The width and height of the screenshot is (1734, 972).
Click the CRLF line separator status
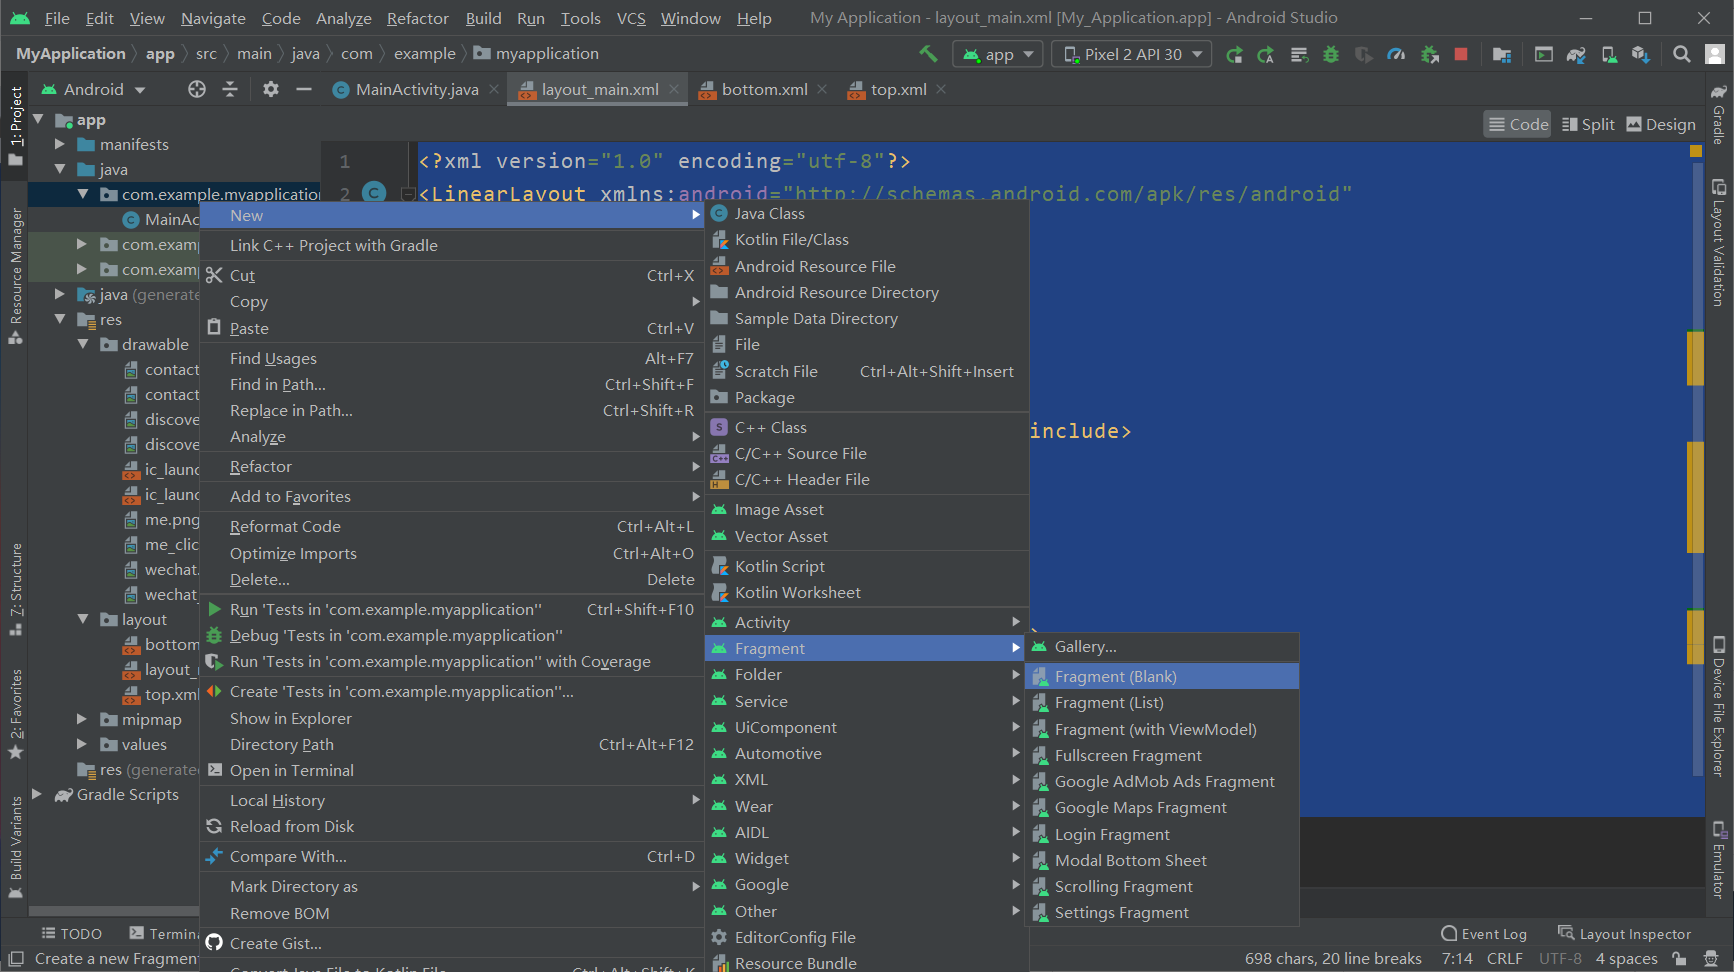[x=1504, y=958]
